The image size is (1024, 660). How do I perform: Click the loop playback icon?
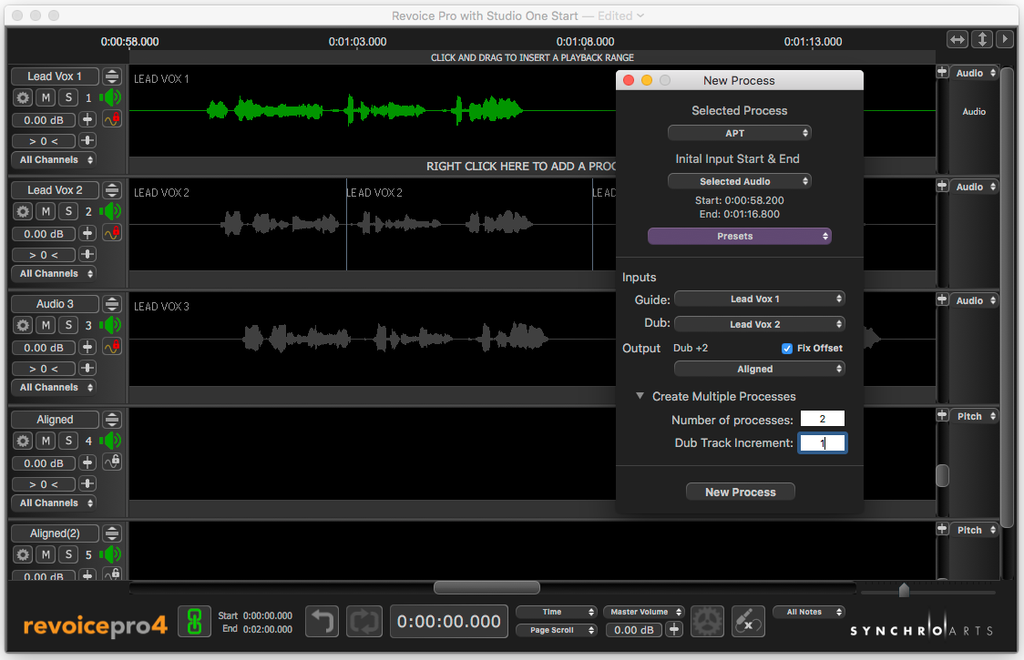tap(364, 621)
